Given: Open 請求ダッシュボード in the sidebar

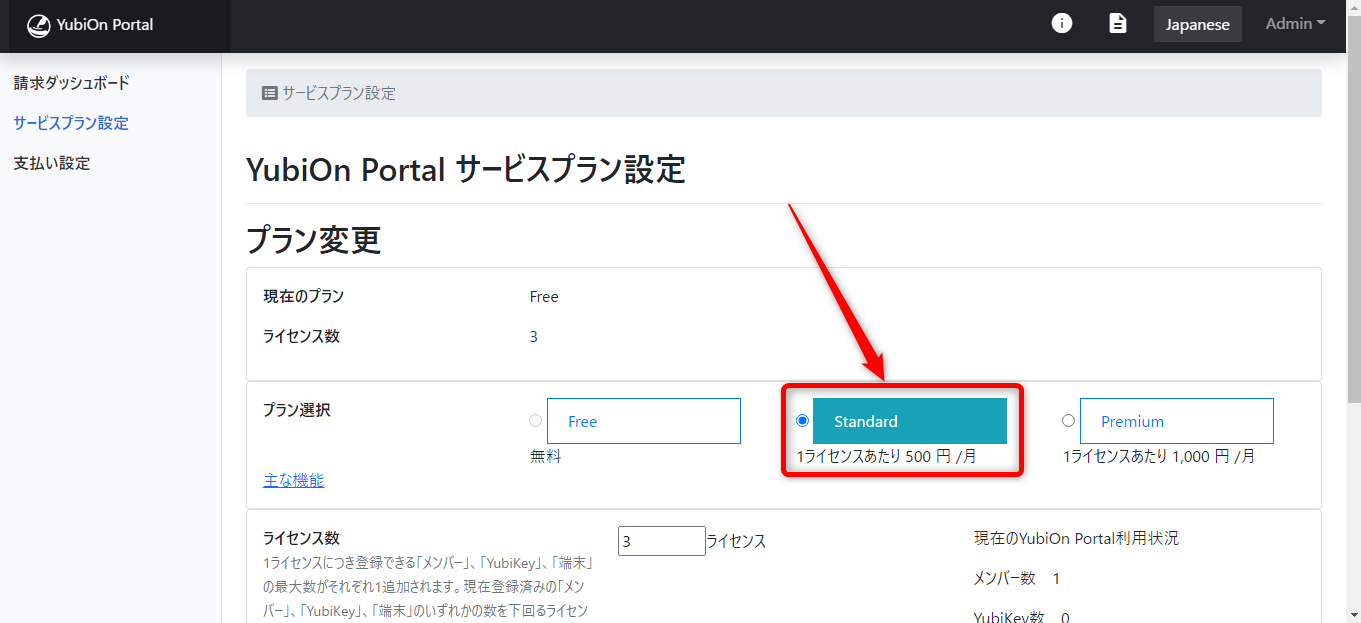Looking at the screenshot, I should pyautogui.click(x=72, y=83).
